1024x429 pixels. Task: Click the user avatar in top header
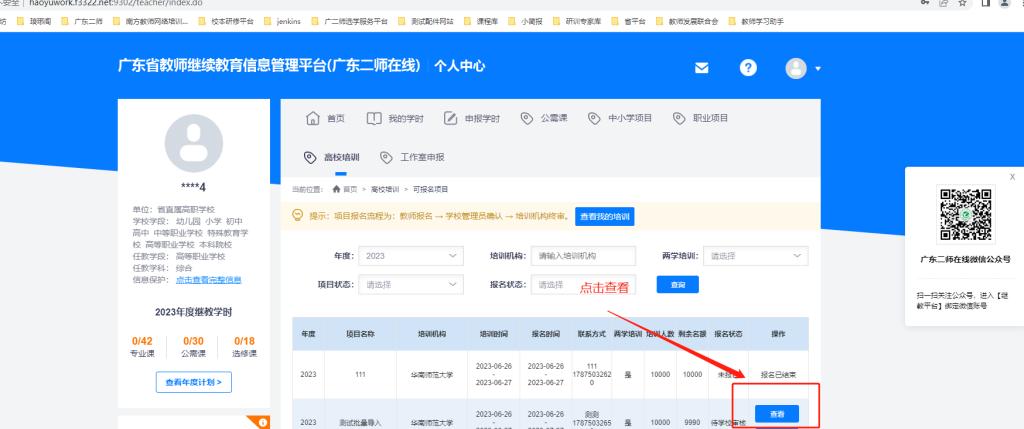click(x=796, y=68)
